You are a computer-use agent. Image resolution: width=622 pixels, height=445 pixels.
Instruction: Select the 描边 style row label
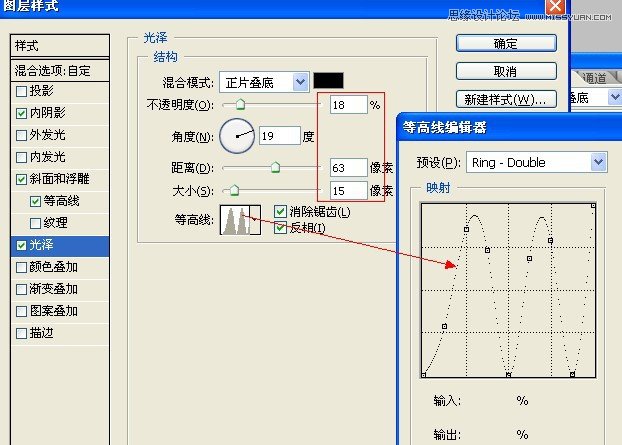click(x=42, y=333)
